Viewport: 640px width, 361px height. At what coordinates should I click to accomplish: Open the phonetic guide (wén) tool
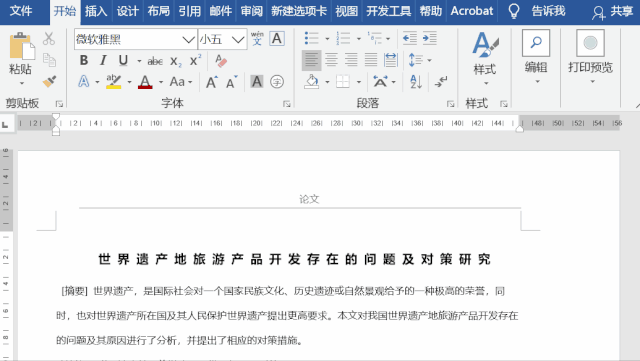(x=257, y=38)
